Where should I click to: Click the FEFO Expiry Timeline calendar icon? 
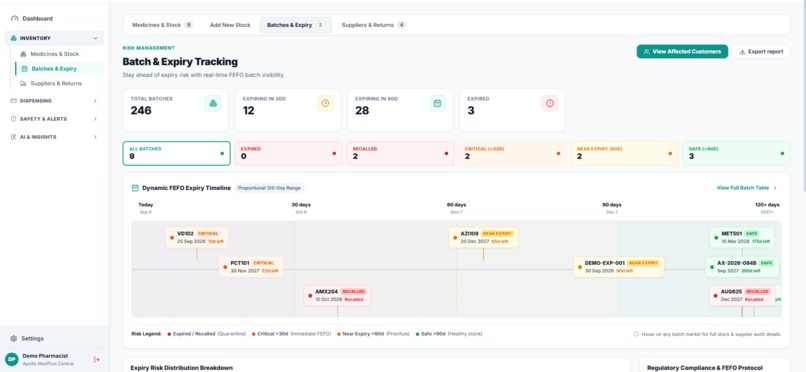(x=135, y=188)
